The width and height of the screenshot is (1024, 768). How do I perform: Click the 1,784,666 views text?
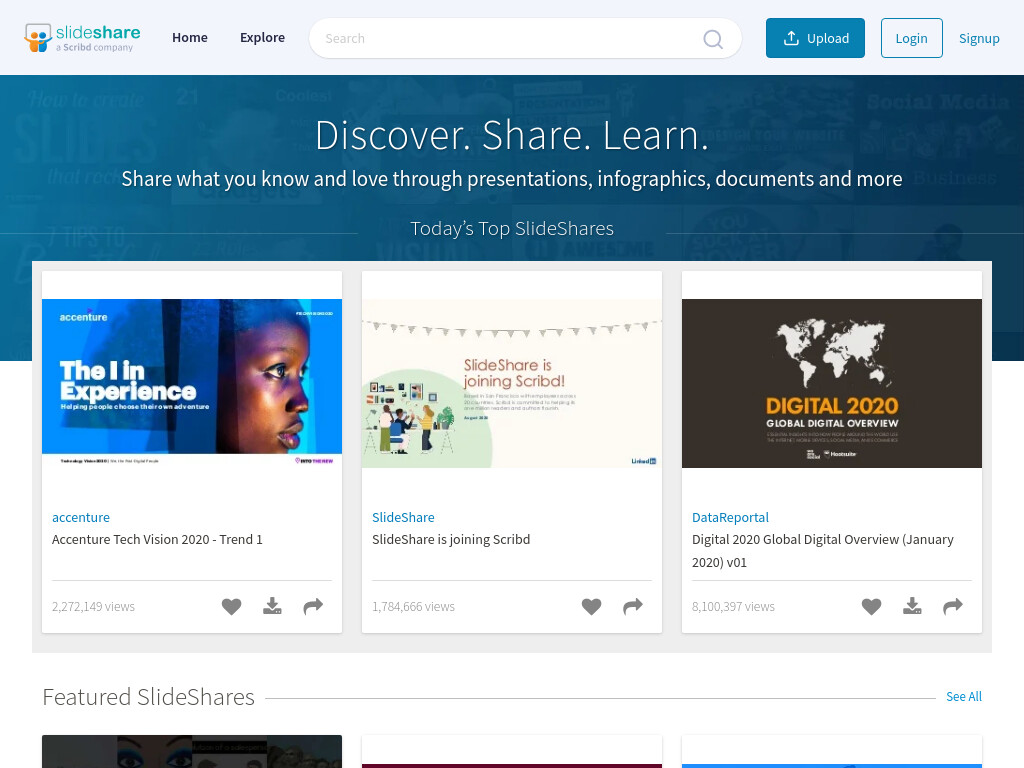(x=413, y=607)
